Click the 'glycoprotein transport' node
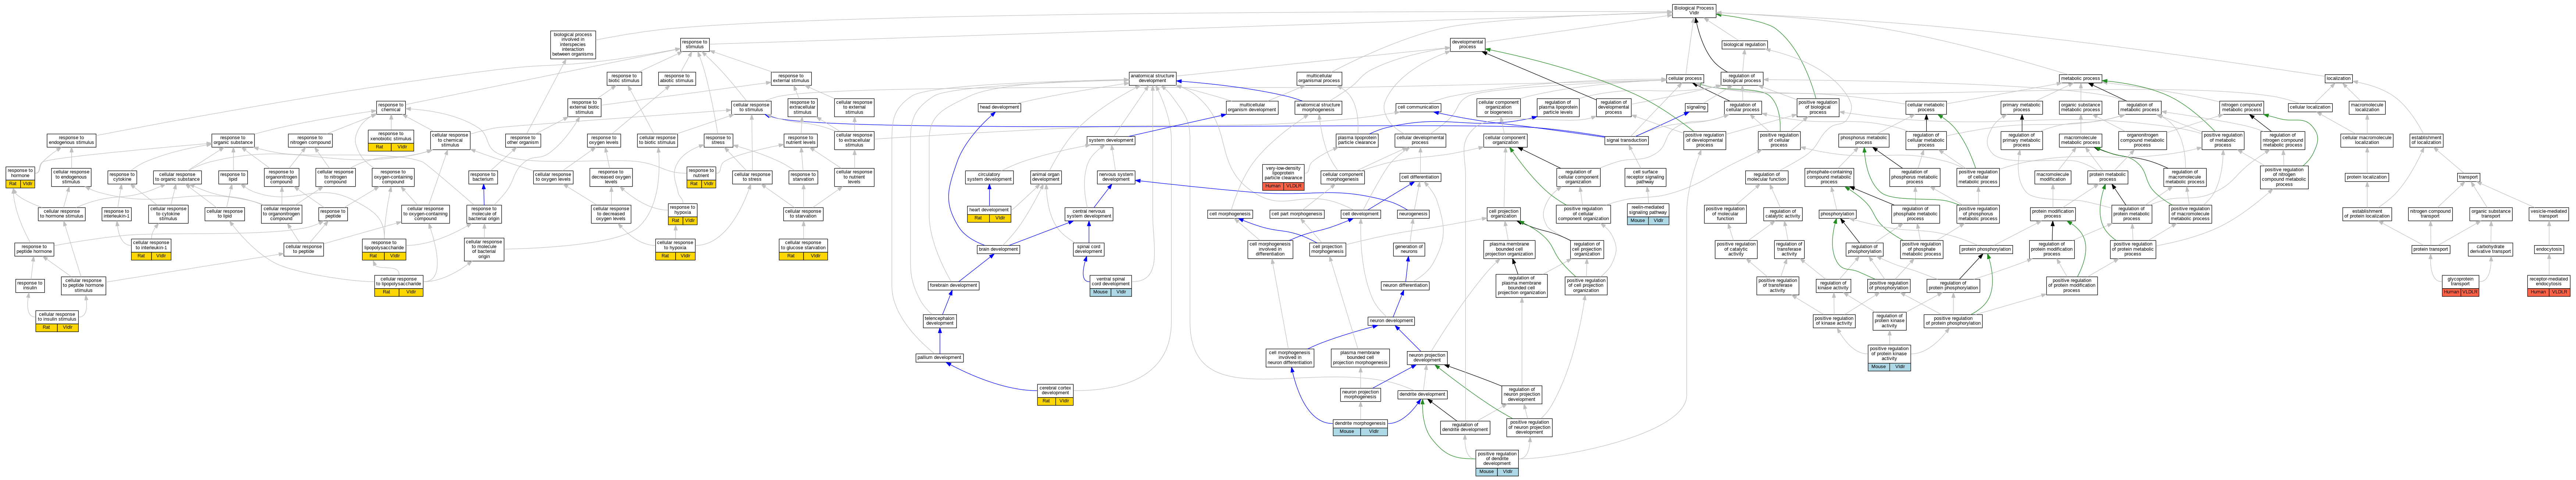The width and height of the screenshot is (2576, 480). (2460, 286)
